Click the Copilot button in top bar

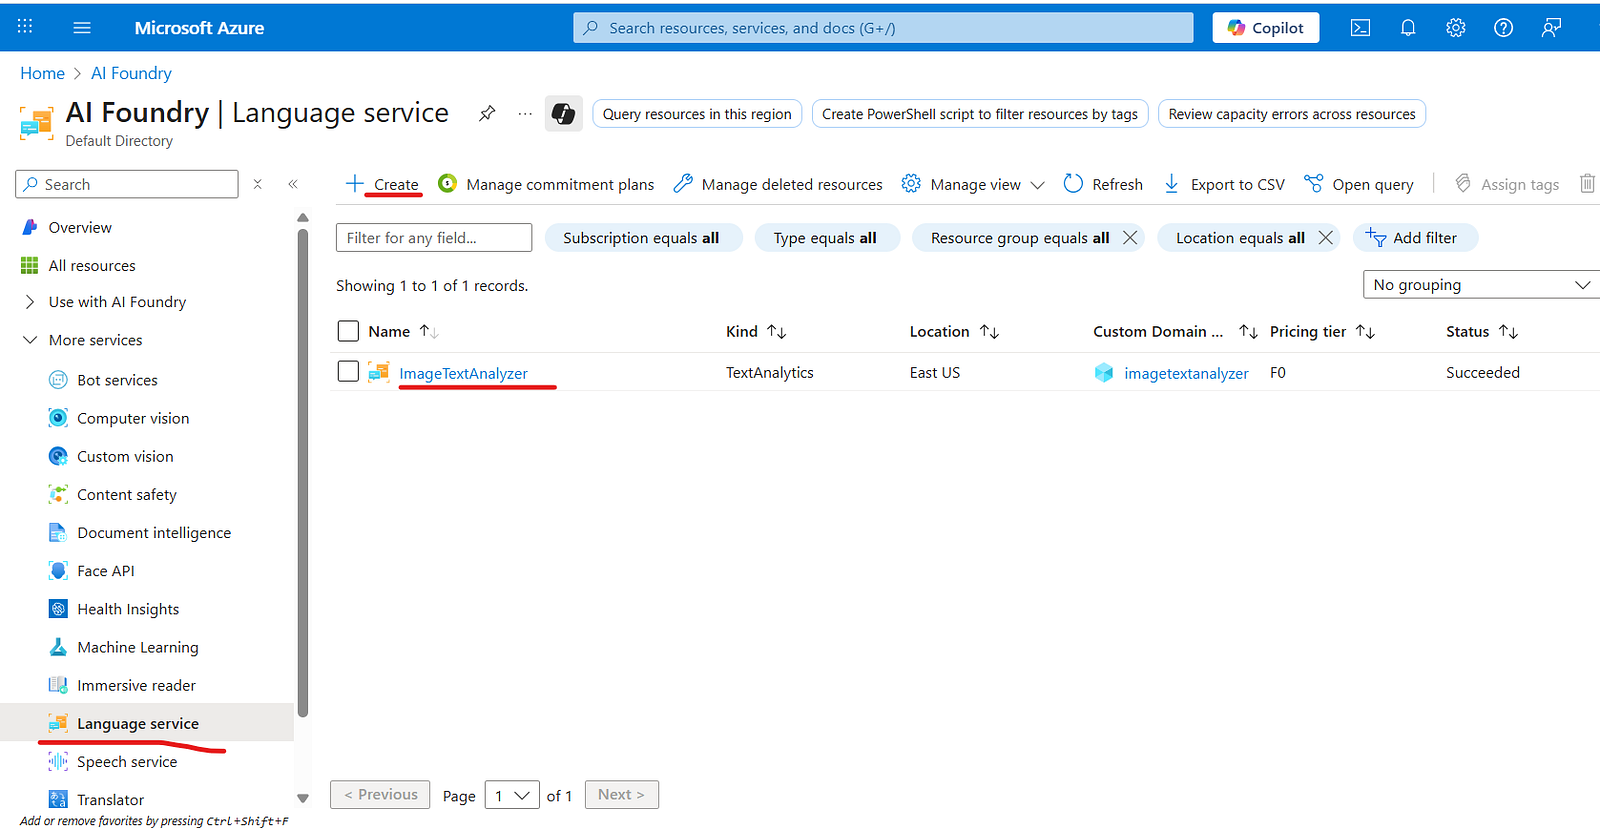[1266, 28]
